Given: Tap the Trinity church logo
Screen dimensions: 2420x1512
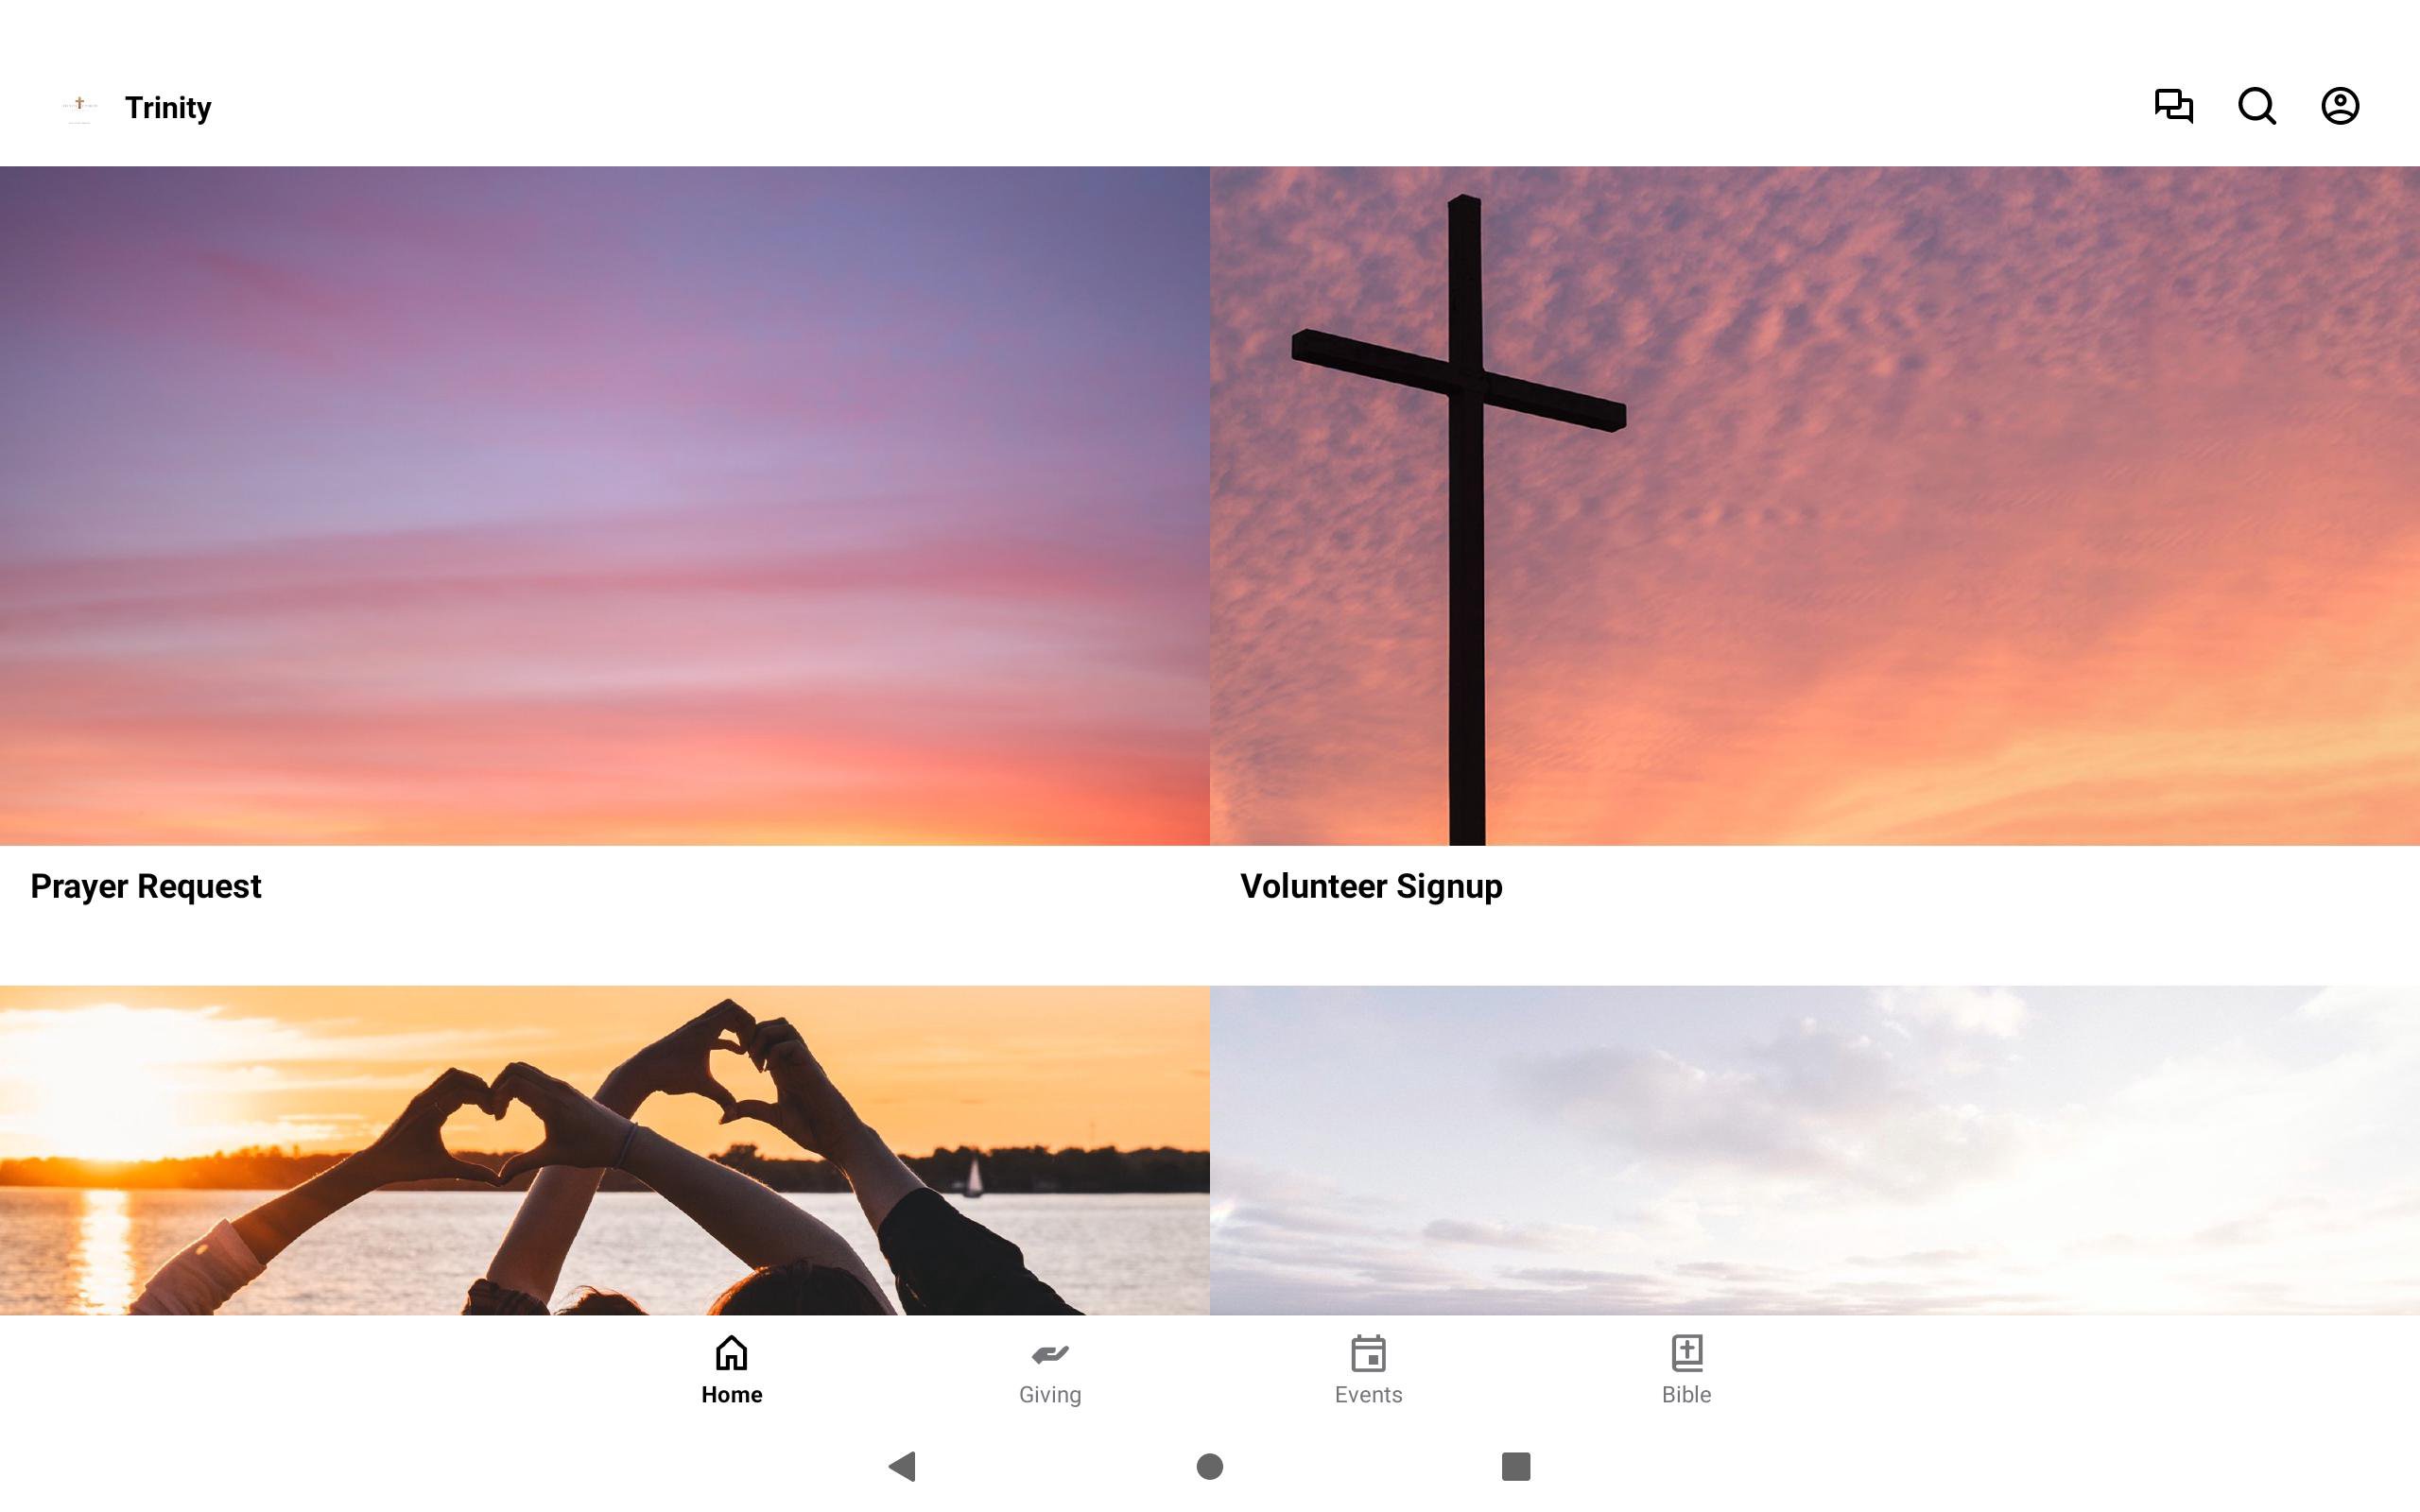Looking at the screenshot, I should (x=80, y=106).
